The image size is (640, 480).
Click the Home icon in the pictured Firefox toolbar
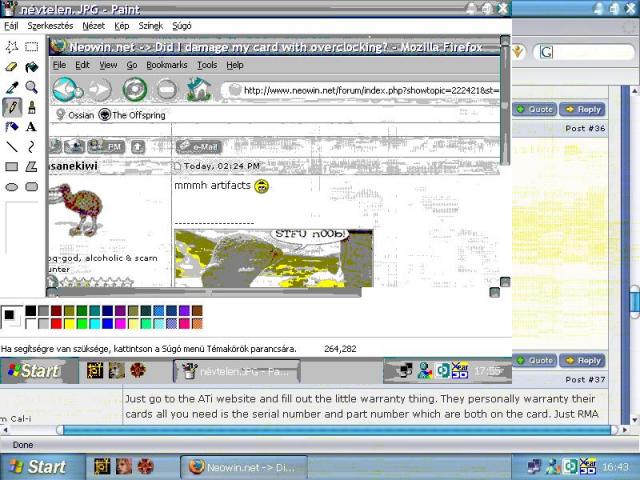click(x=198, y=89)
